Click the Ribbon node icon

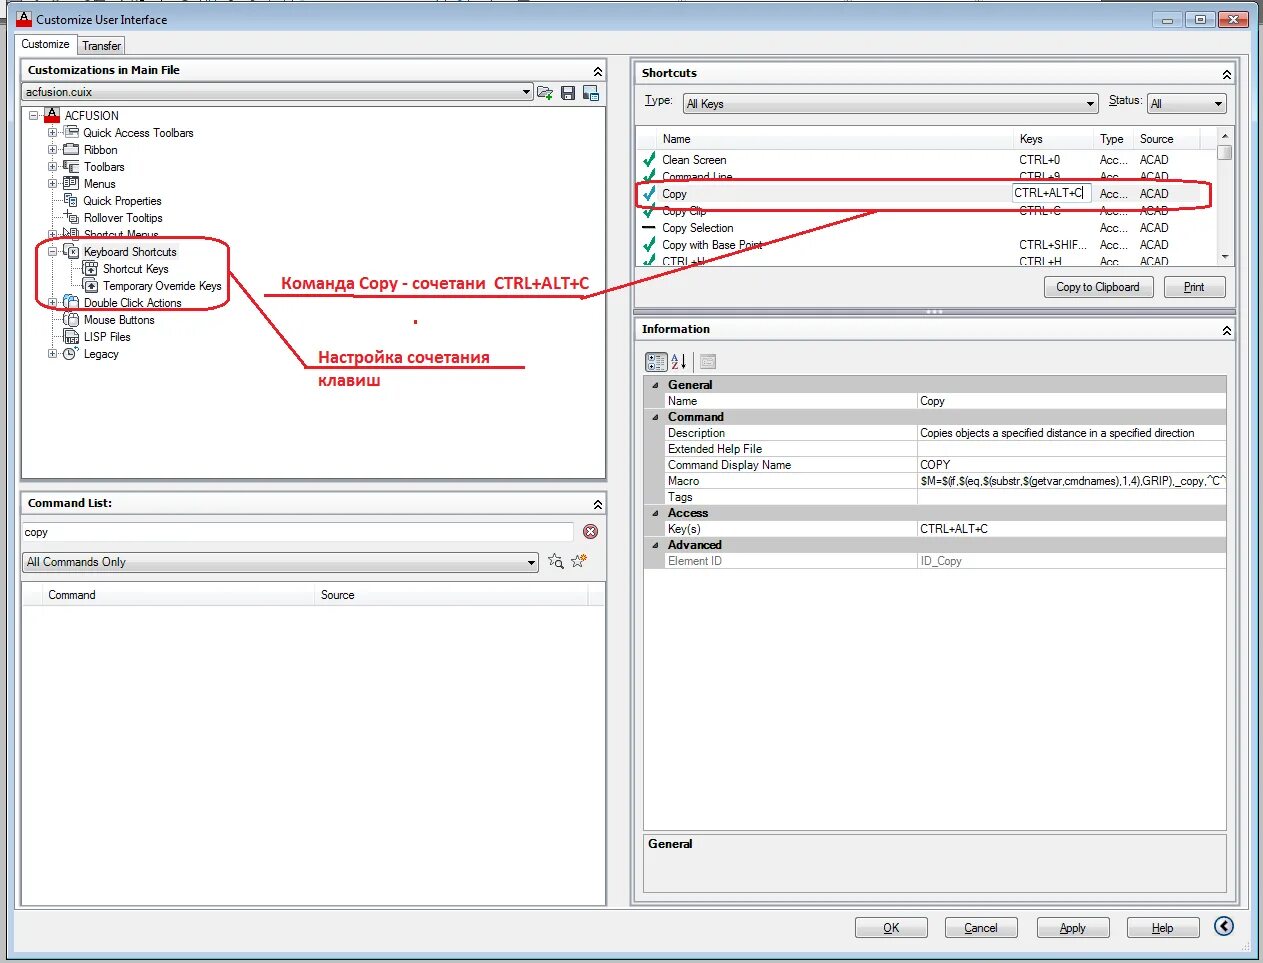71,149
